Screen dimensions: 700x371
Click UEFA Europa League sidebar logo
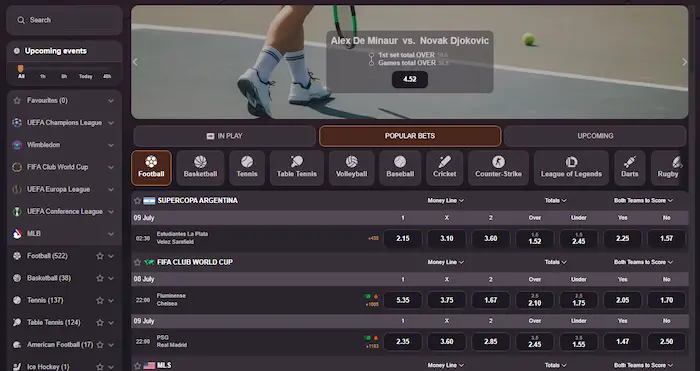tap(17, 189)
